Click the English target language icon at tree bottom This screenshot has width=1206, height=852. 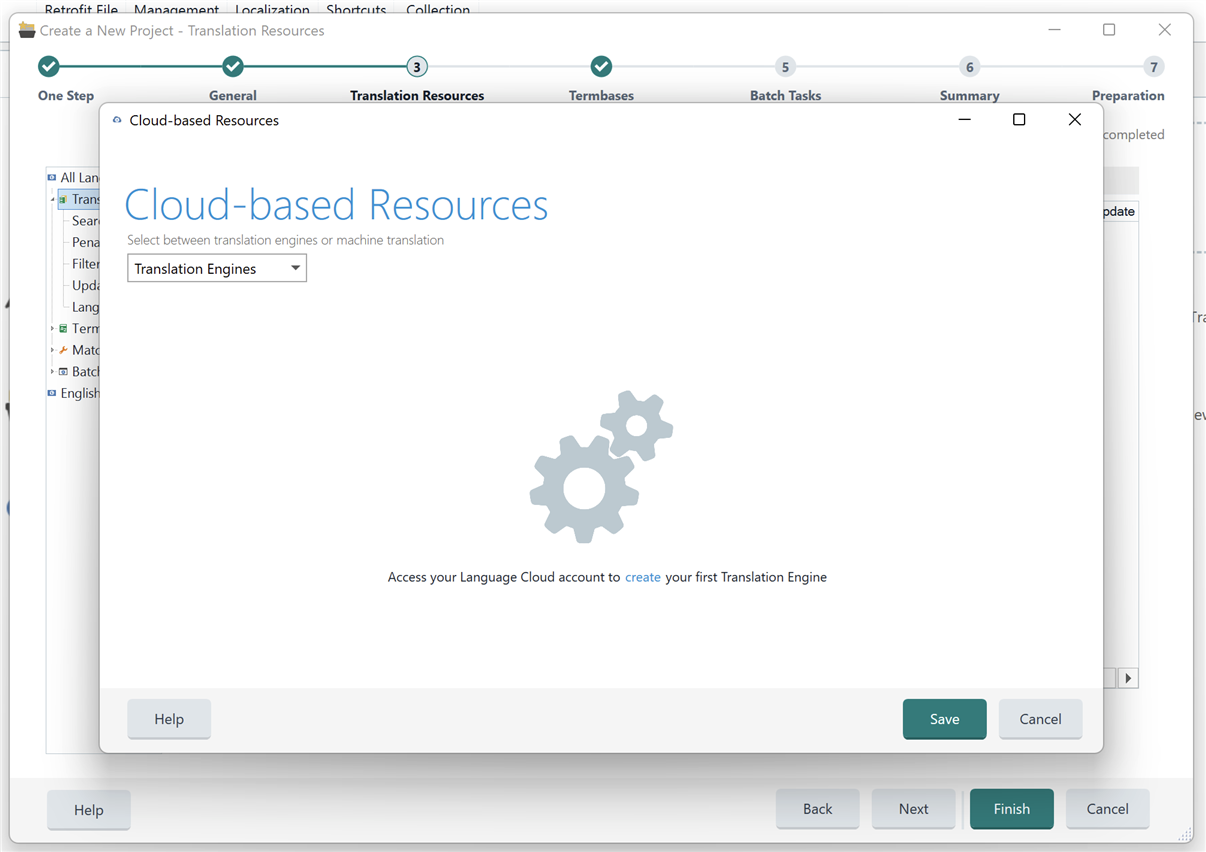pyautogui.click(x=51, y=393)
